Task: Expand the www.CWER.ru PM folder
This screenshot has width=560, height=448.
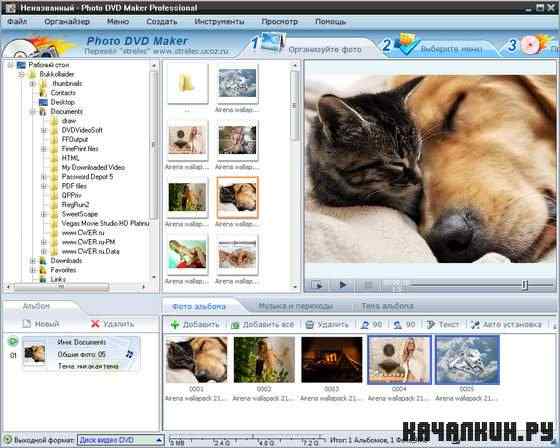Action: (44, 242)
